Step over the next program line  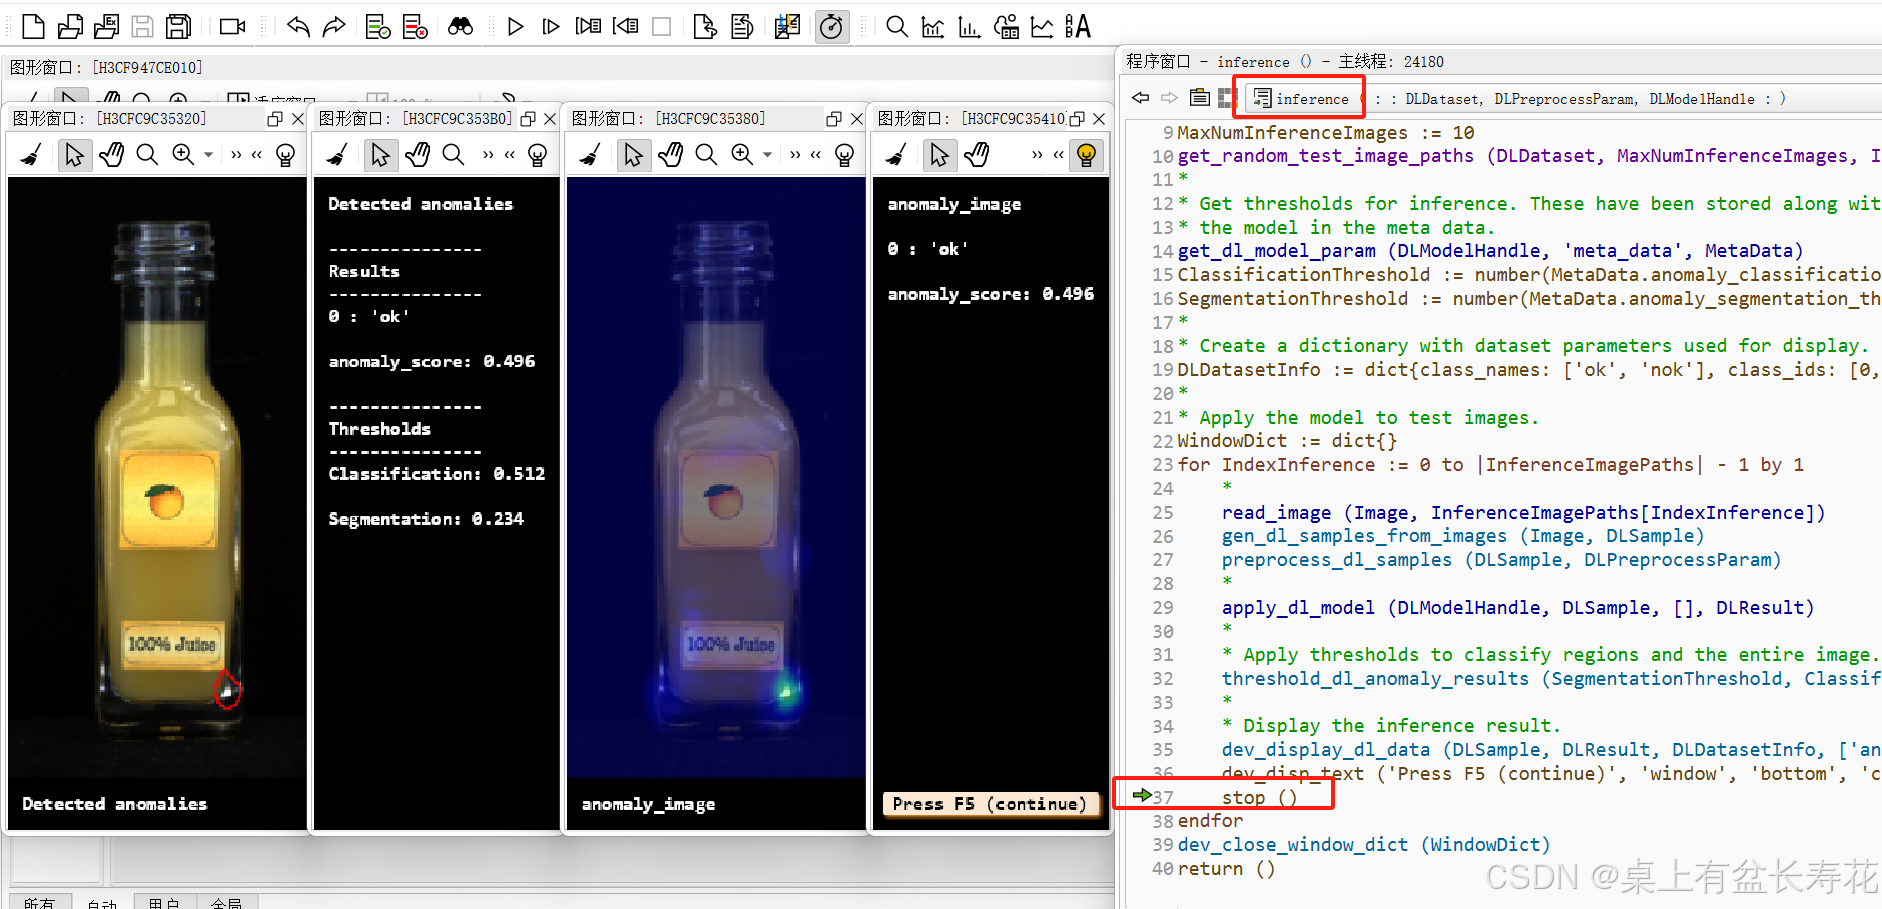click(551, 27)
